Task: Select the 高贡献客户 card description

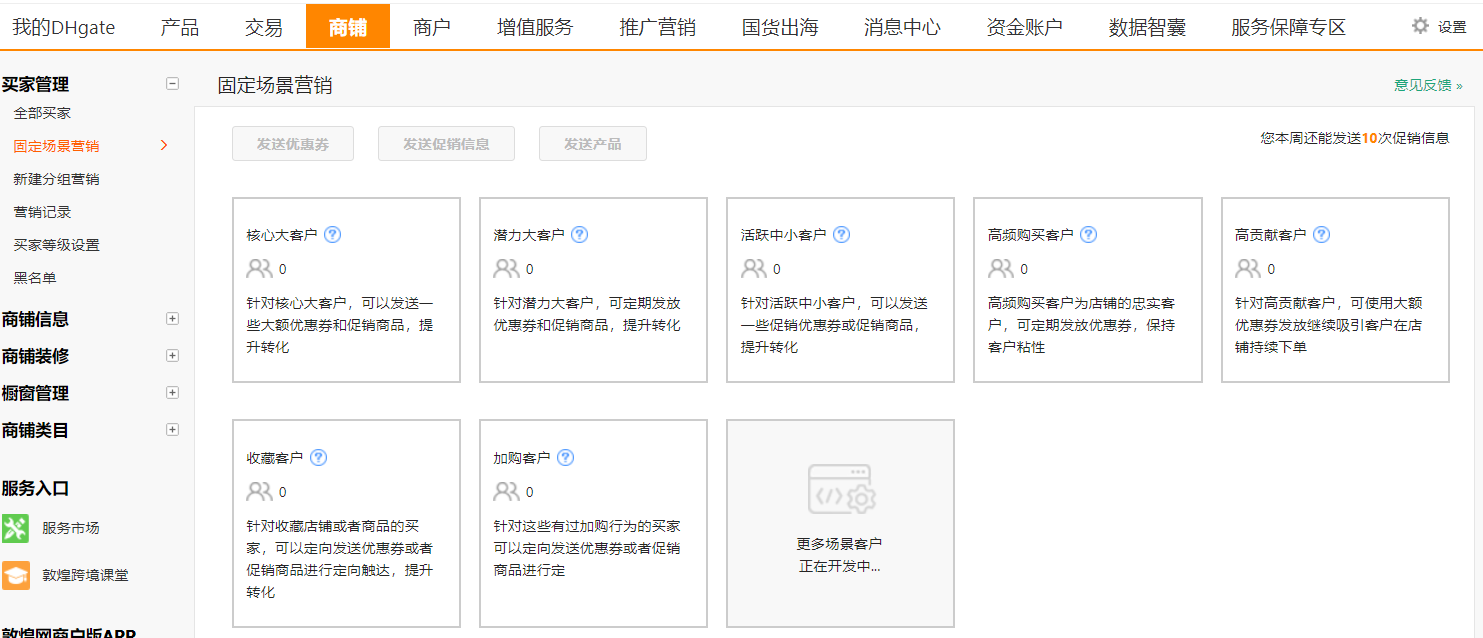Action: [1329, 325]
